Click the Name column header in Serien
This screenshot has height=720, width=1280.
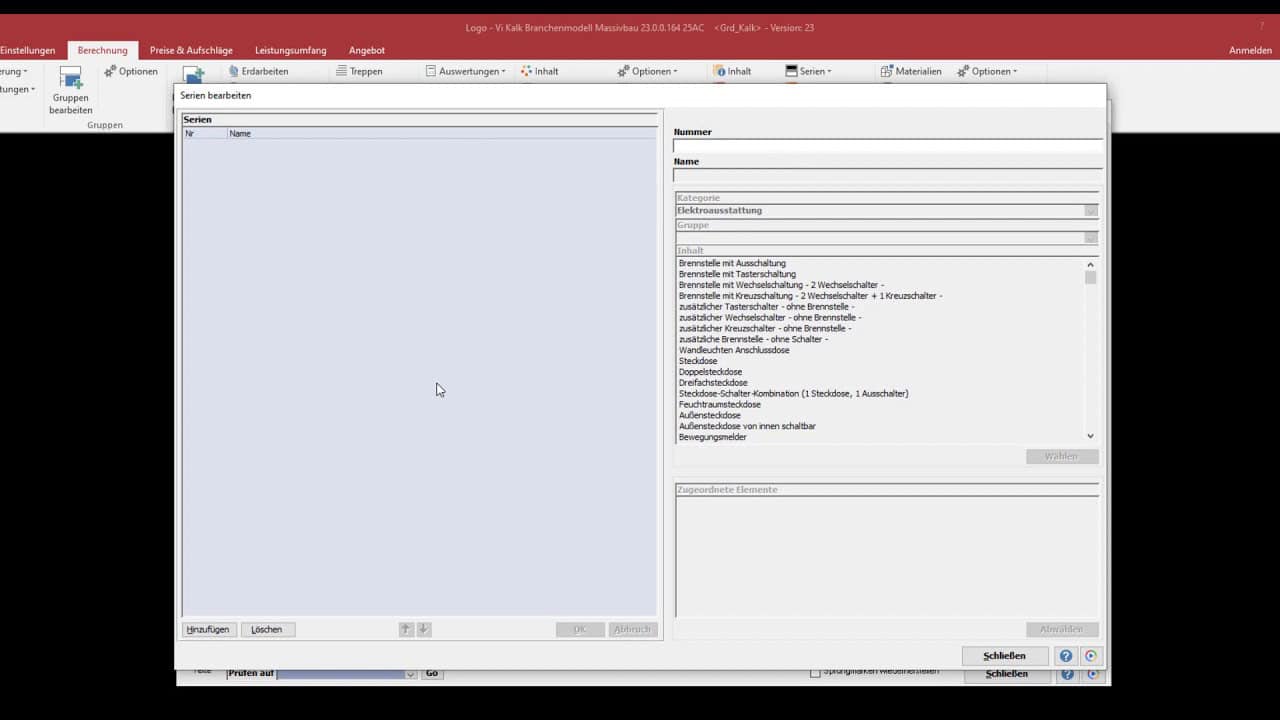[x=441, y=133]
